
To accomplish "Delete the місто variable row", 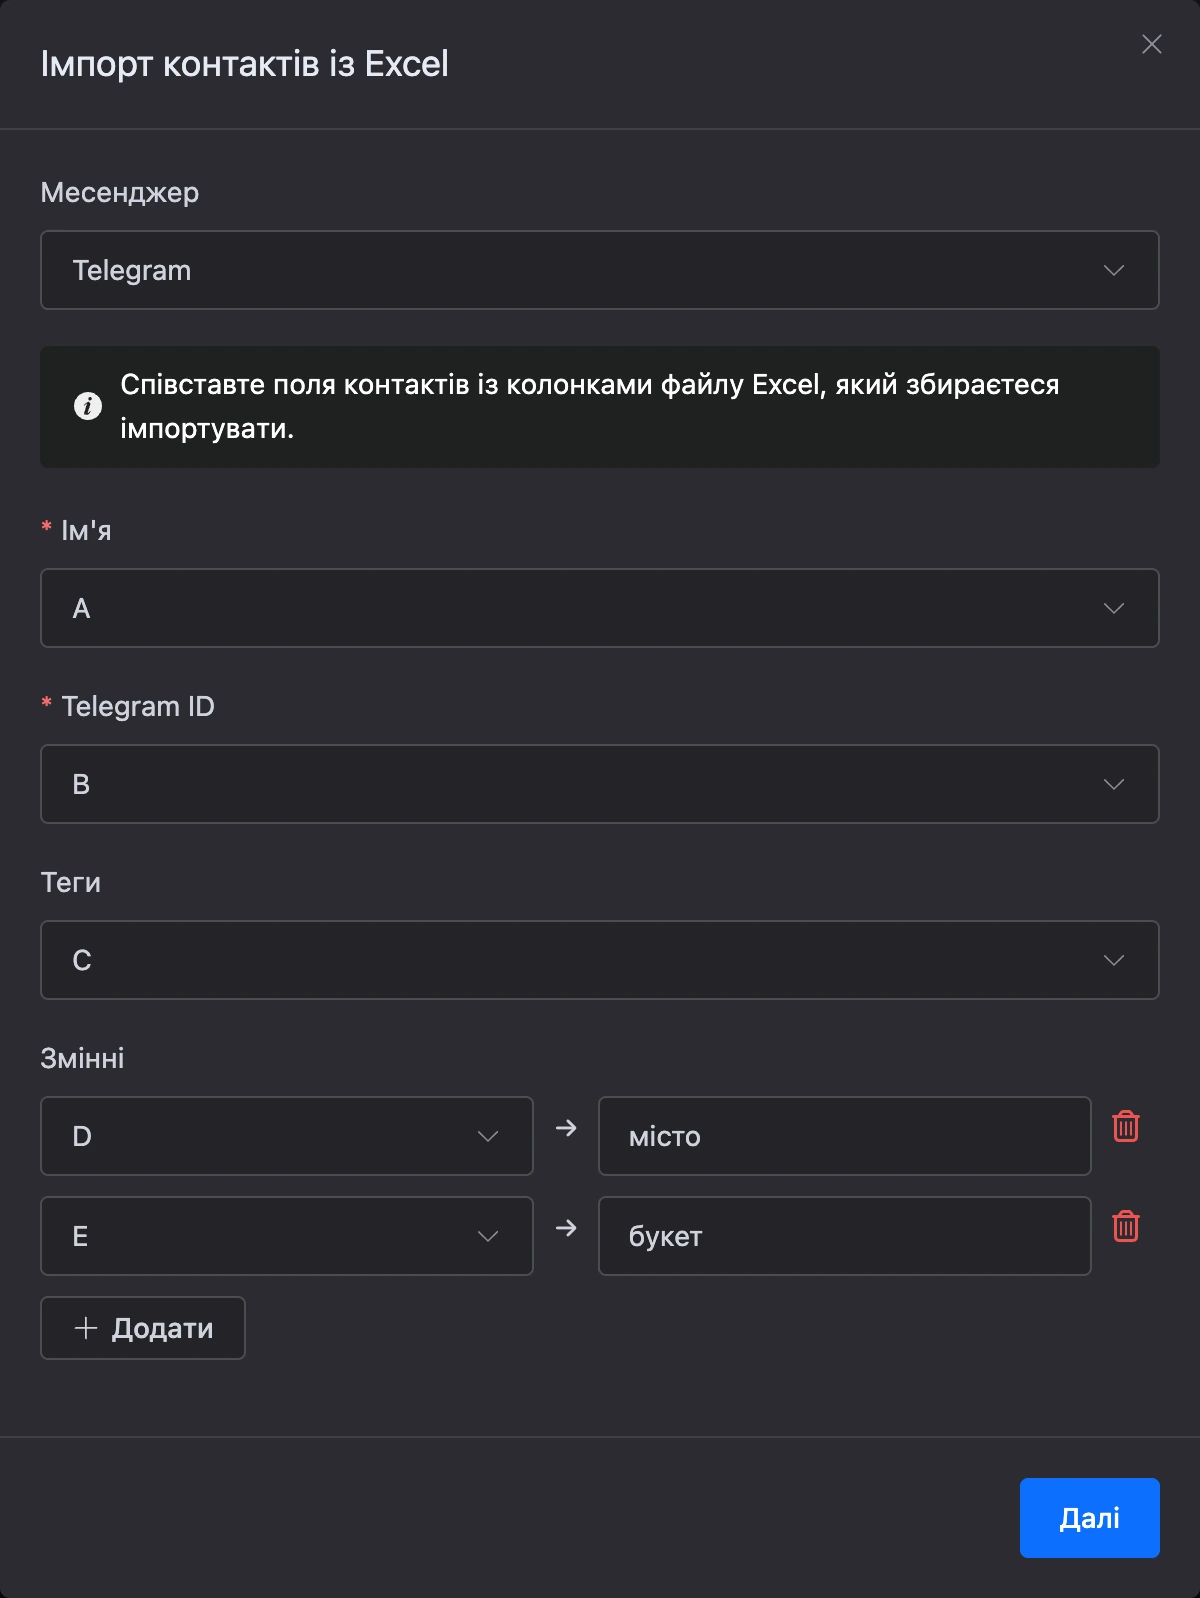I will pyautogui.click(x=1126, y=1127).
